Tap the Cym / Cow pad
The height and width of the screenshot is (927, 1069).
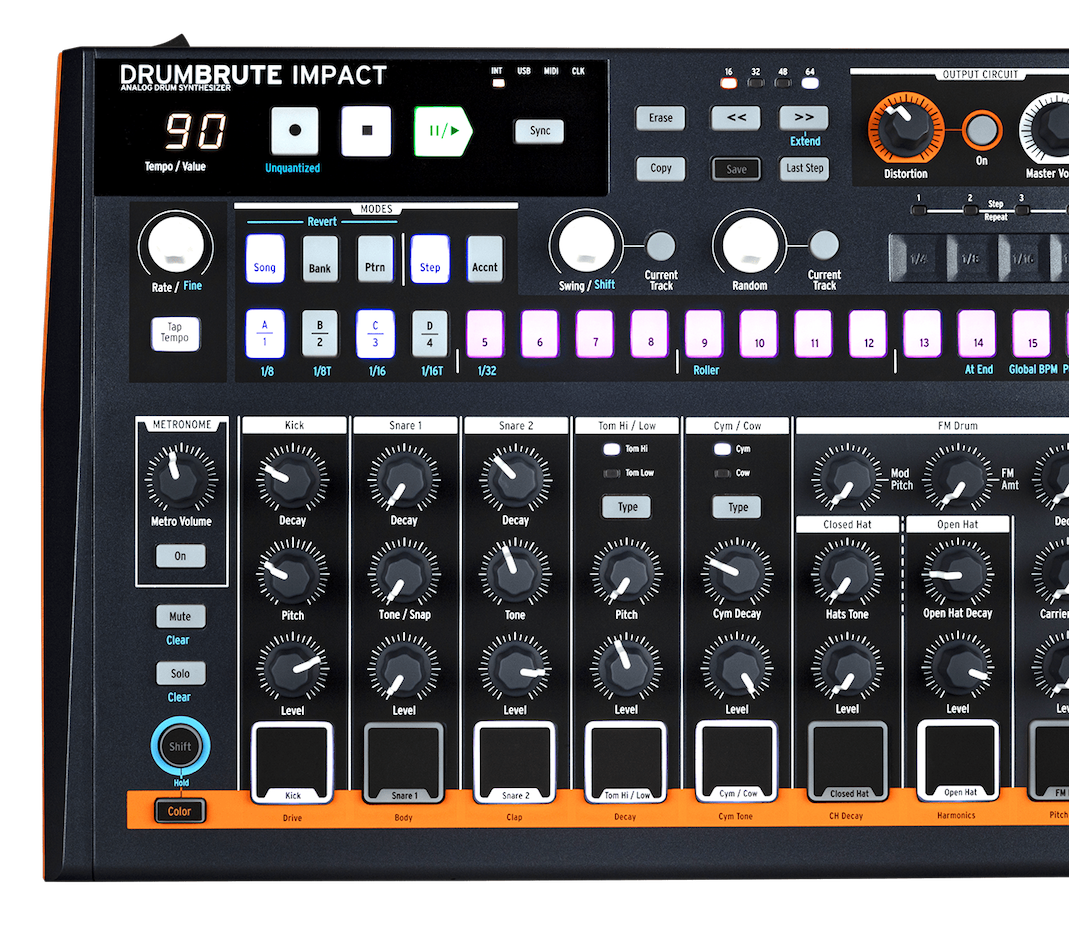[736, 761]
